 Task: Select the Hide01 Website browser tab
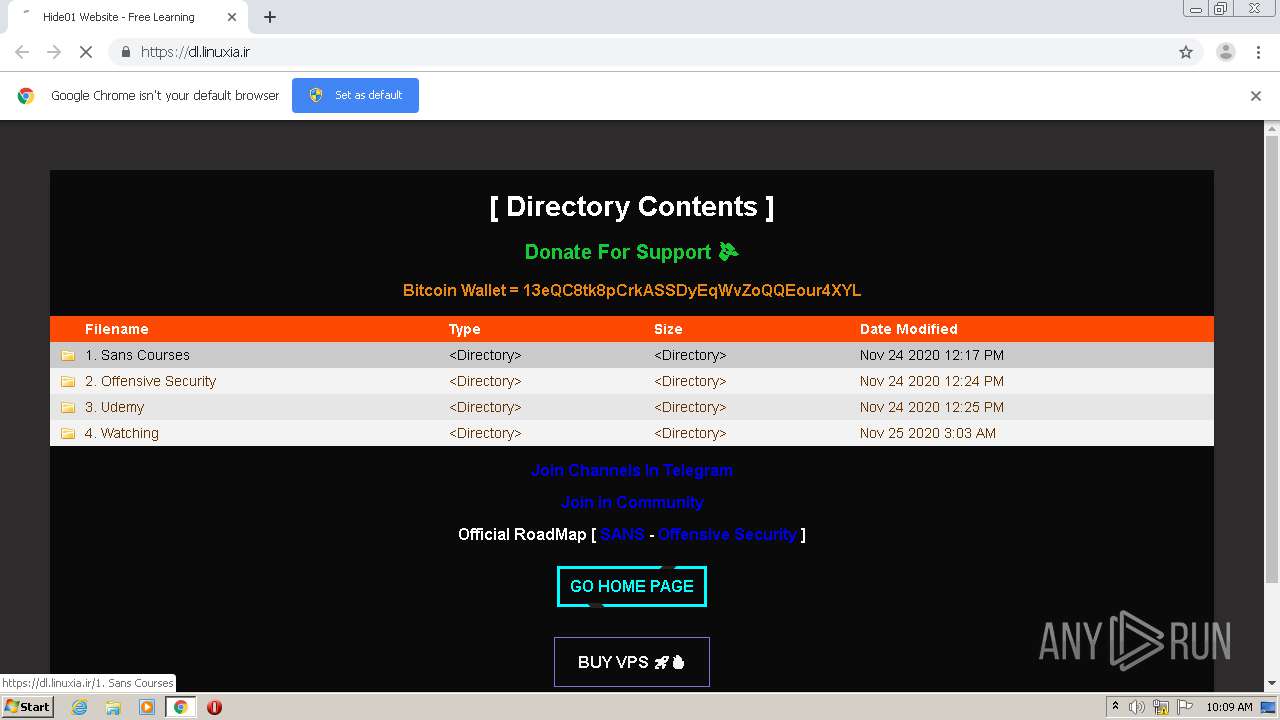(126, 17)
